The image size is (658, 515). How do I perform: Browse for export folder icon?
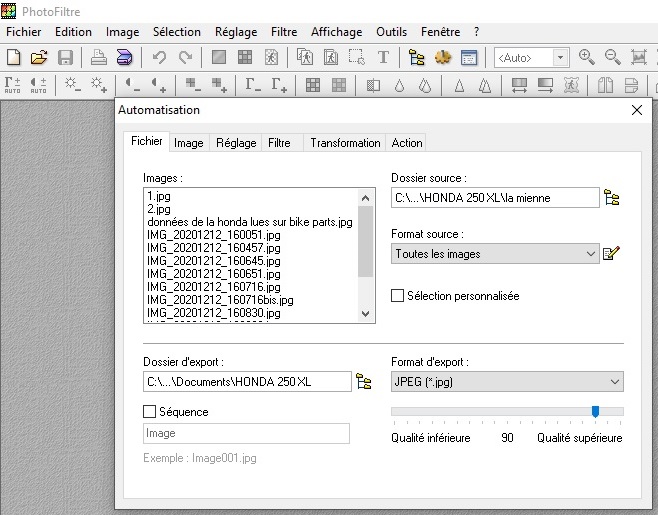point(364,382)
